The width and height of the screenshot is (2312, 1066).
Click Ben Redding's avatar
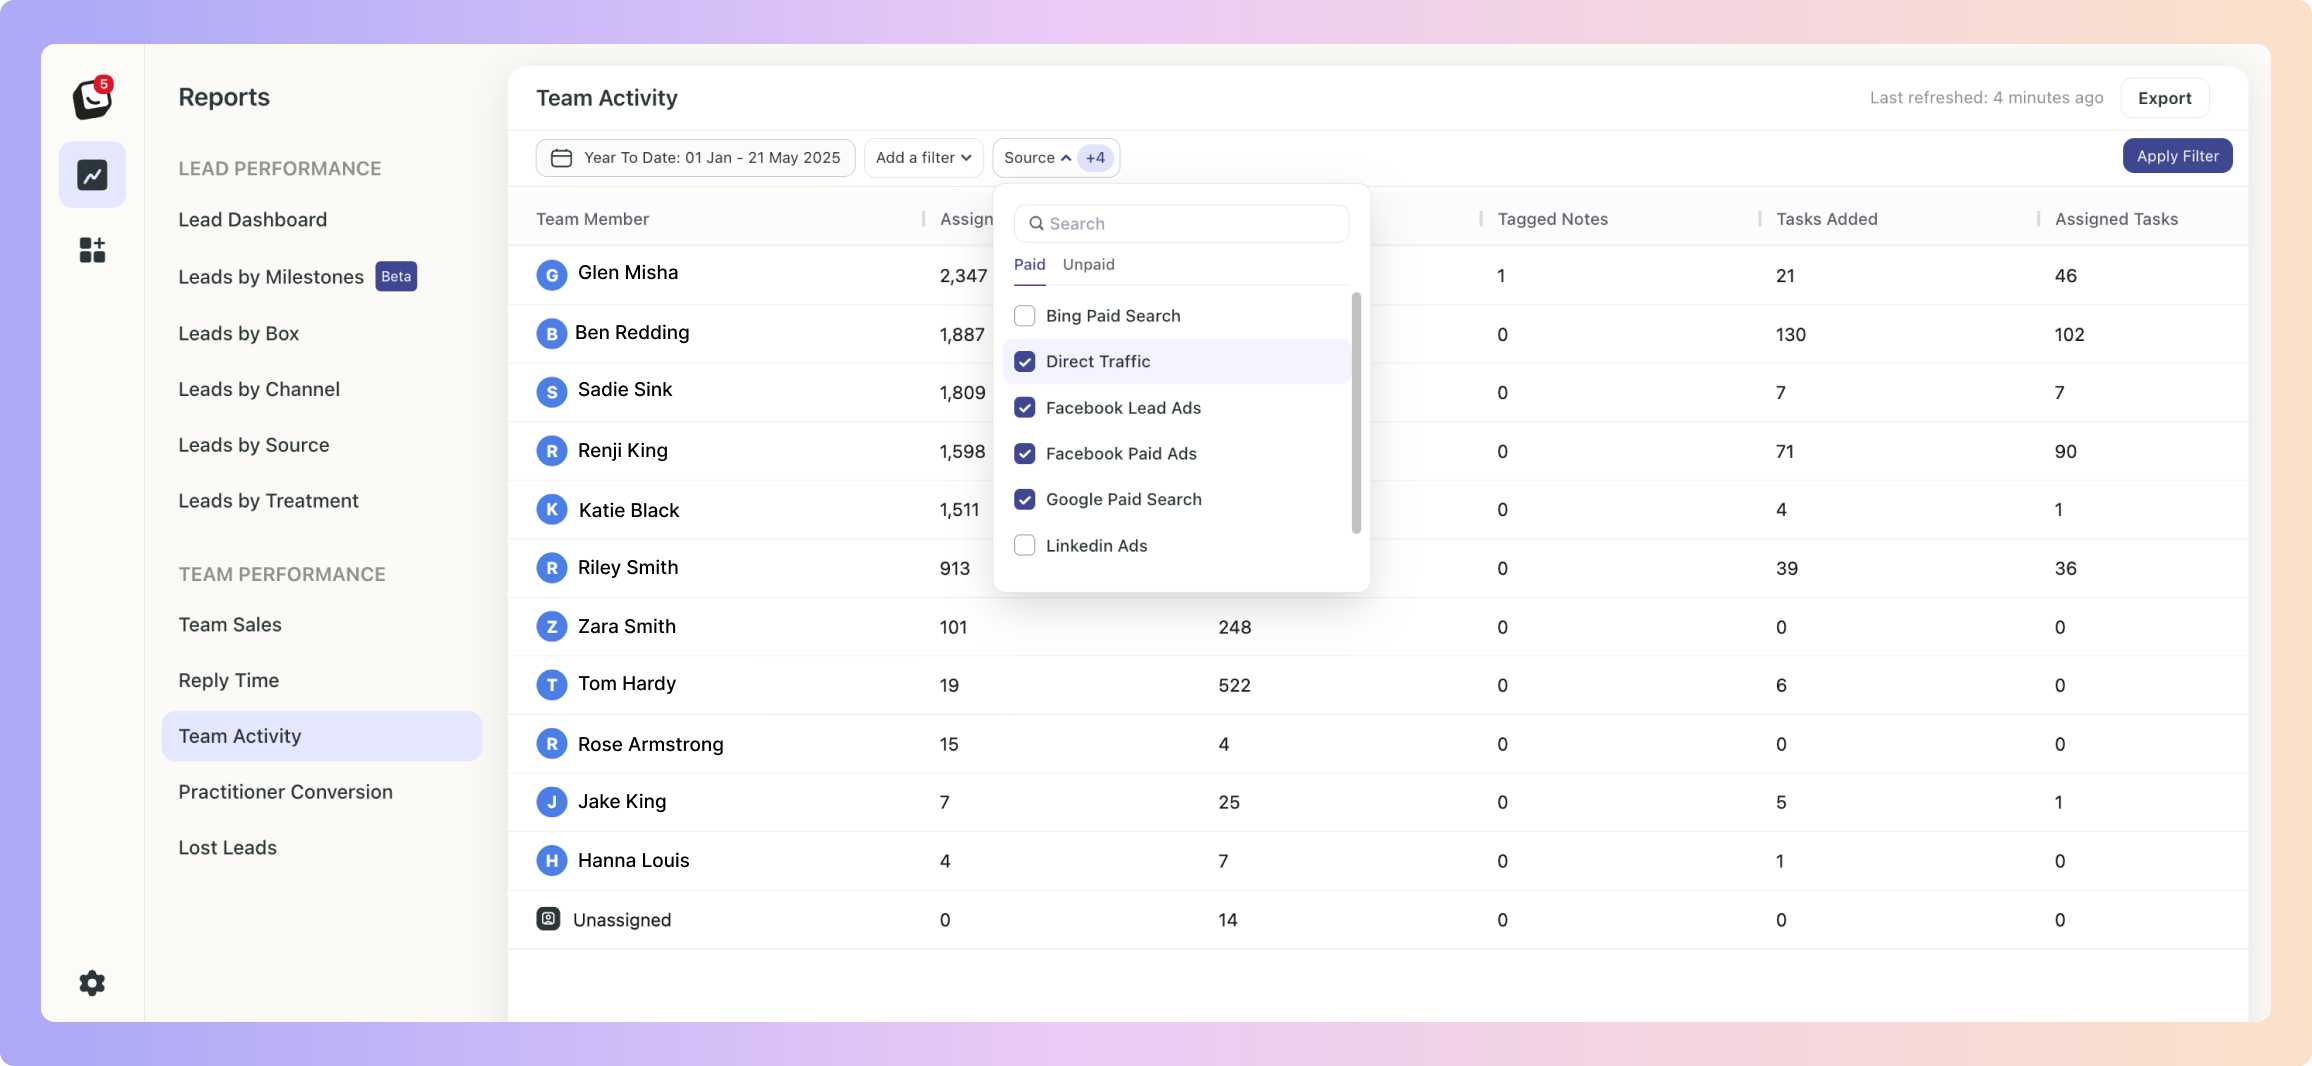552,333
